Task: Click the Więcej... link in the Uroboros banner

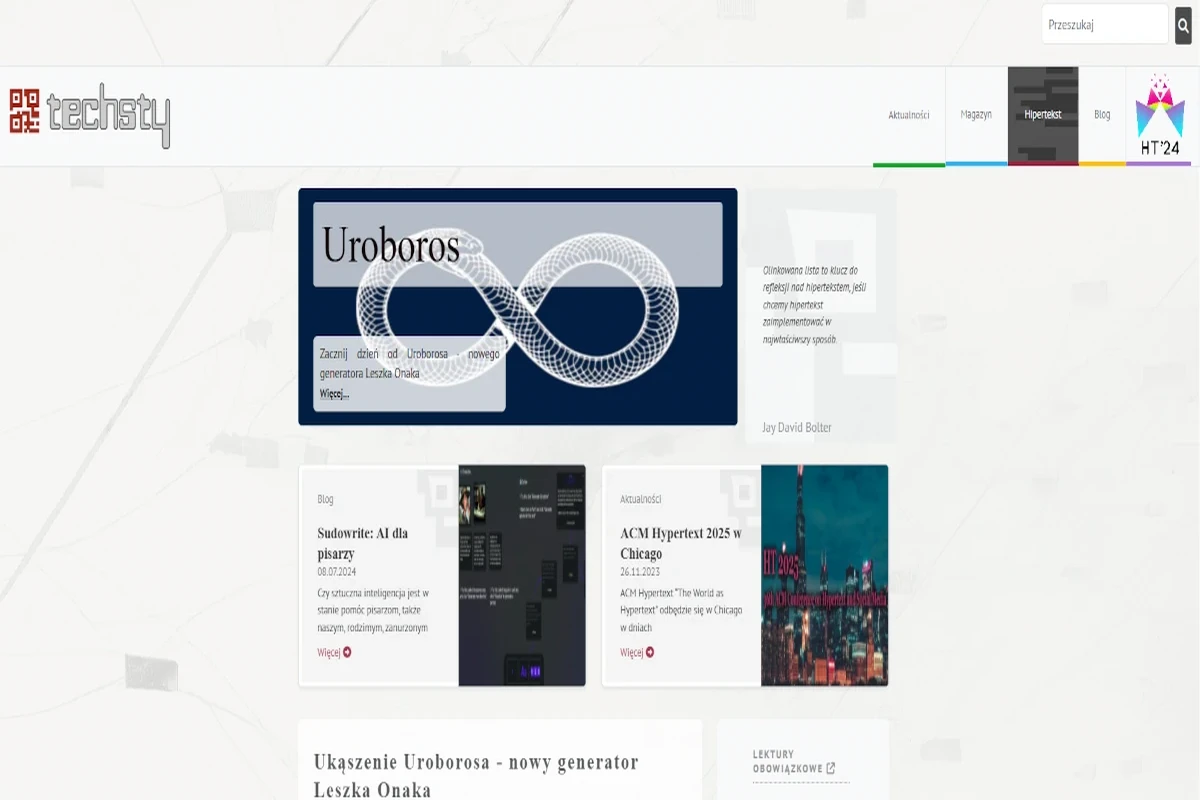Action: (332, 393)
